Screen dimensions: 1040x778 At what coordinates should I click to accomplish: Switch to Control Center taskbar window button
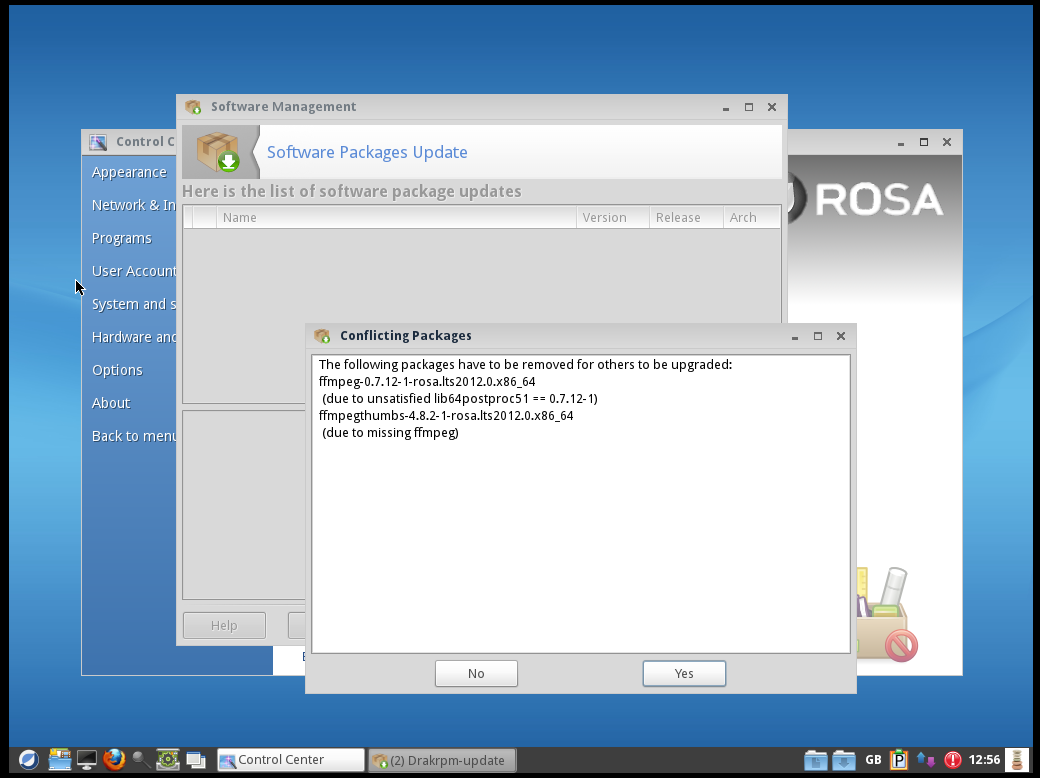click(x=291, y=760)
